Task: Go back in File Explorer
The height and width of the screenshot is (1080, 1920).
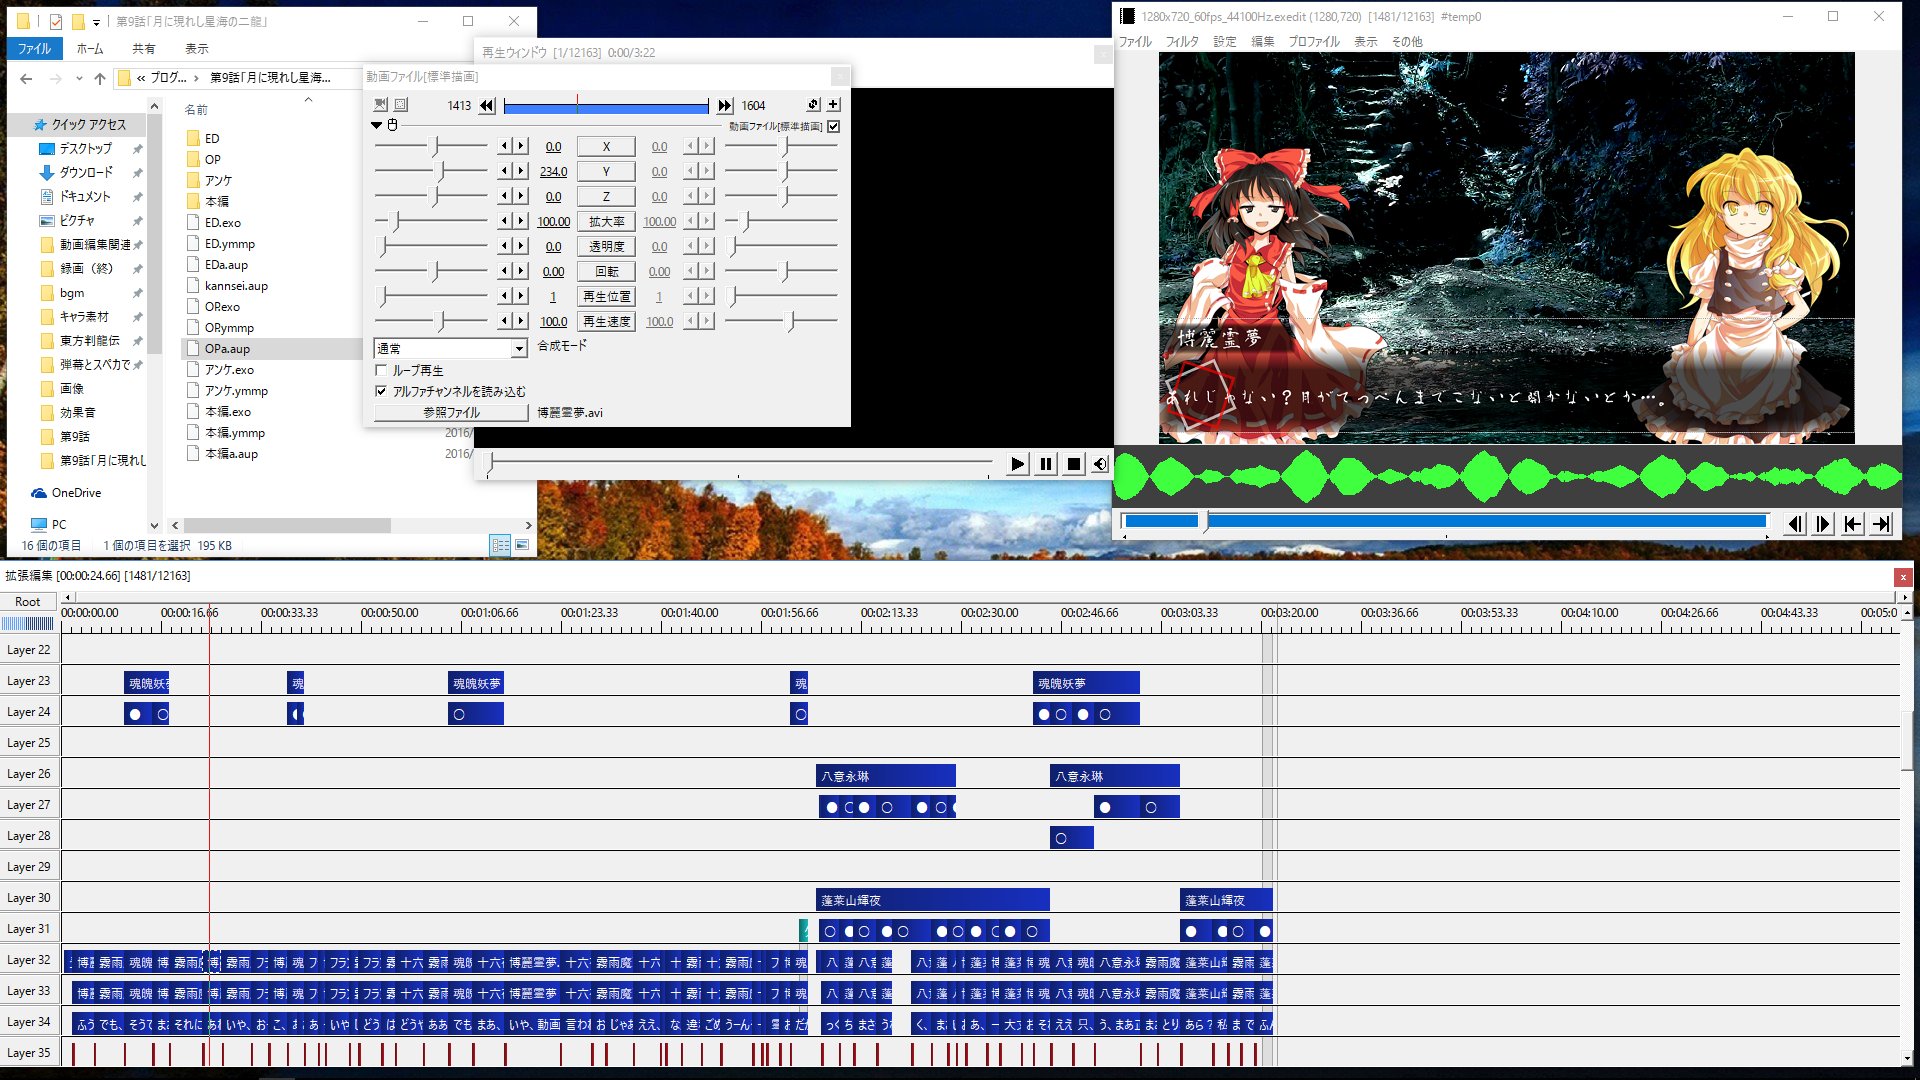Action: (27, 78)
